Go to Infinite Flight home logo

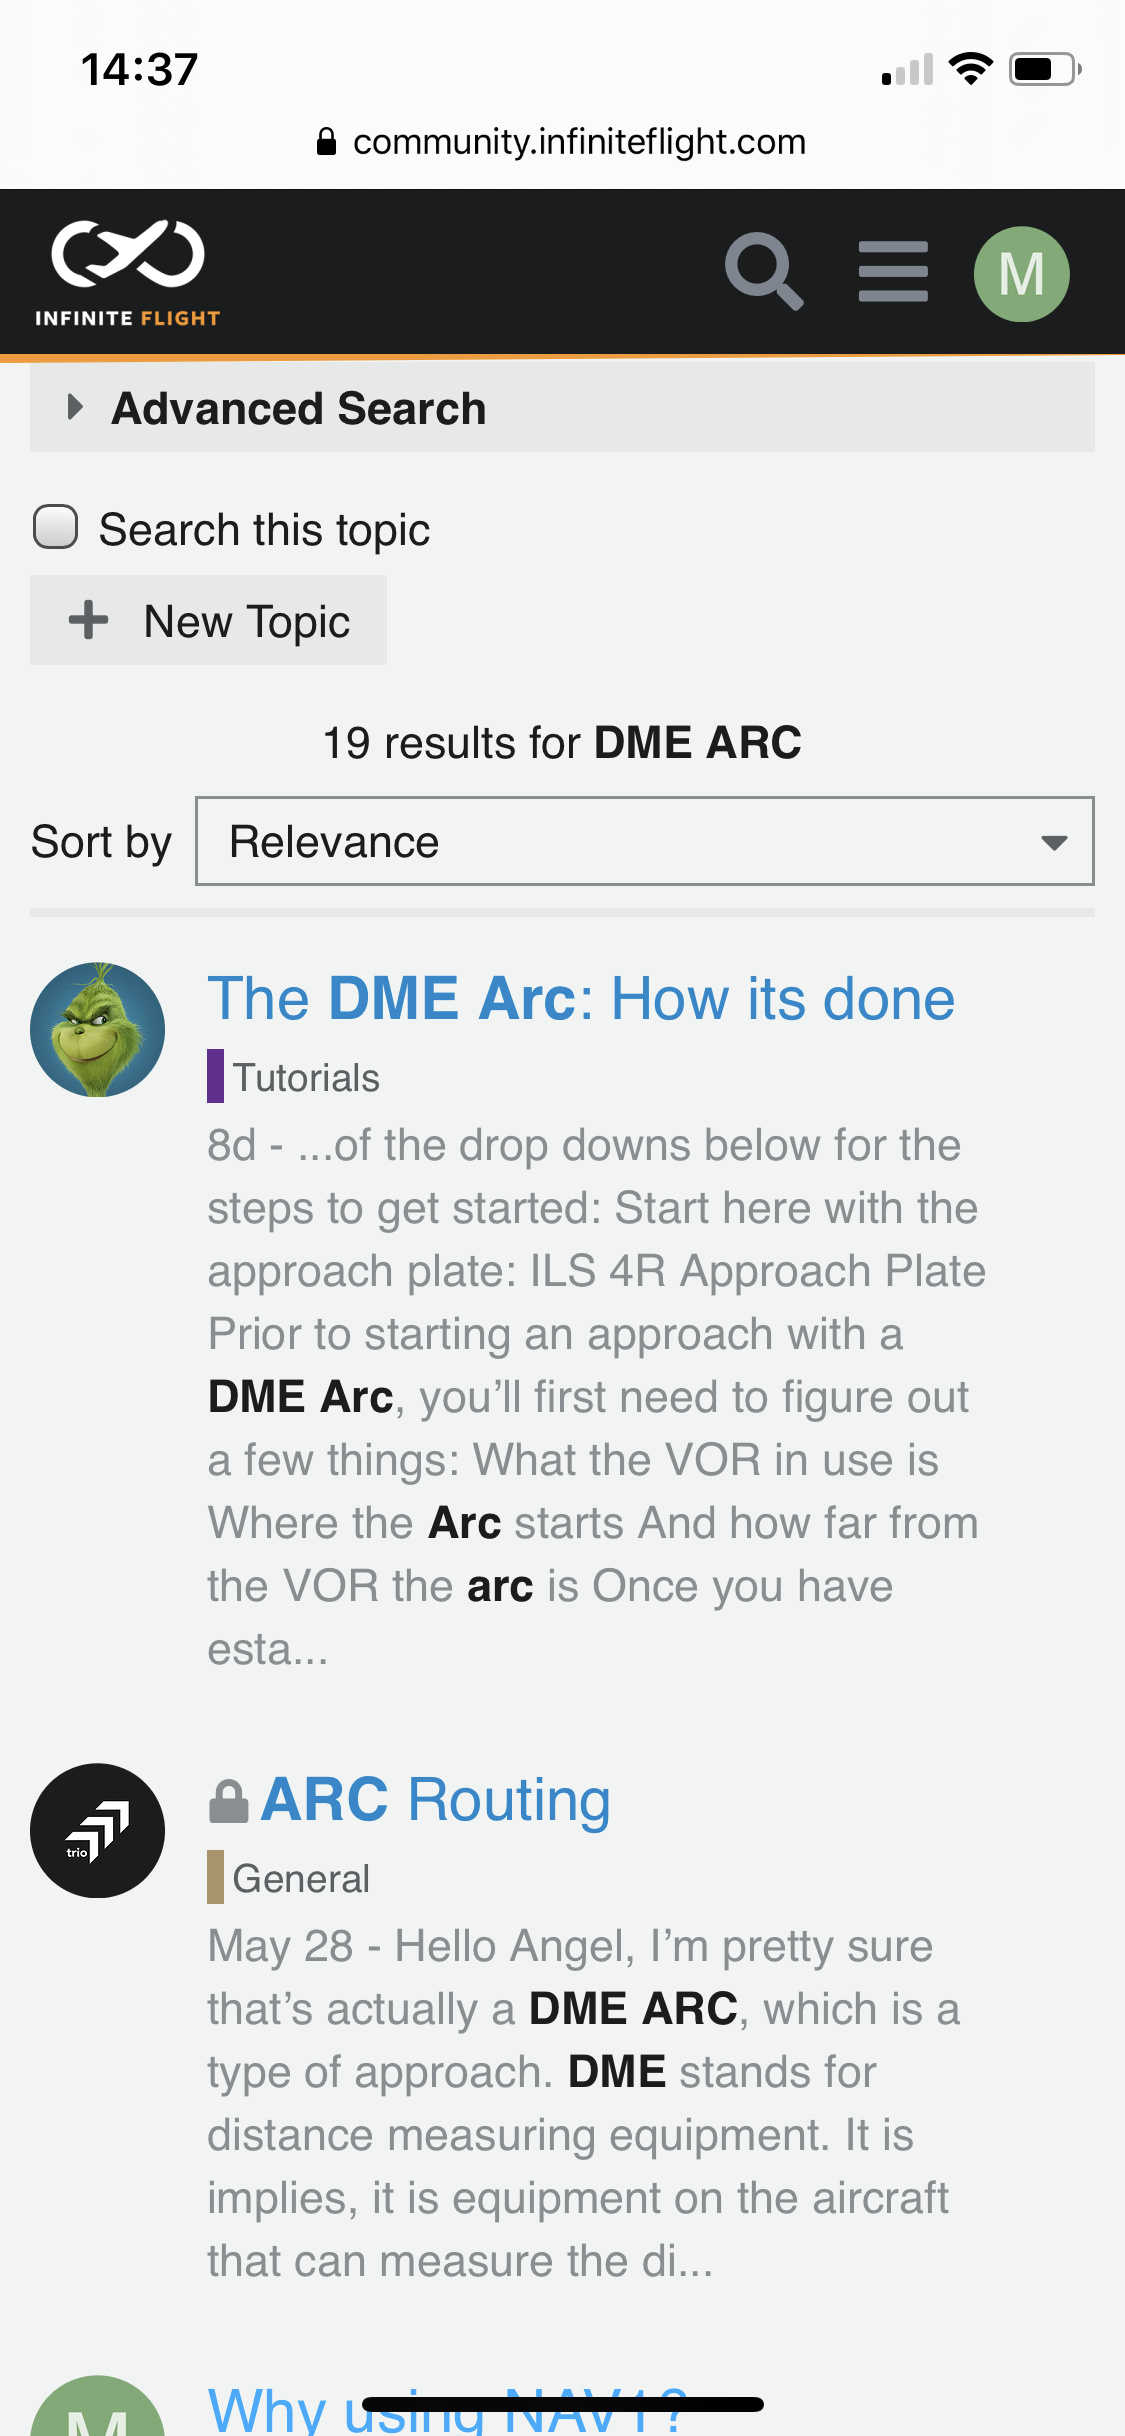click(x=128, y=273)
